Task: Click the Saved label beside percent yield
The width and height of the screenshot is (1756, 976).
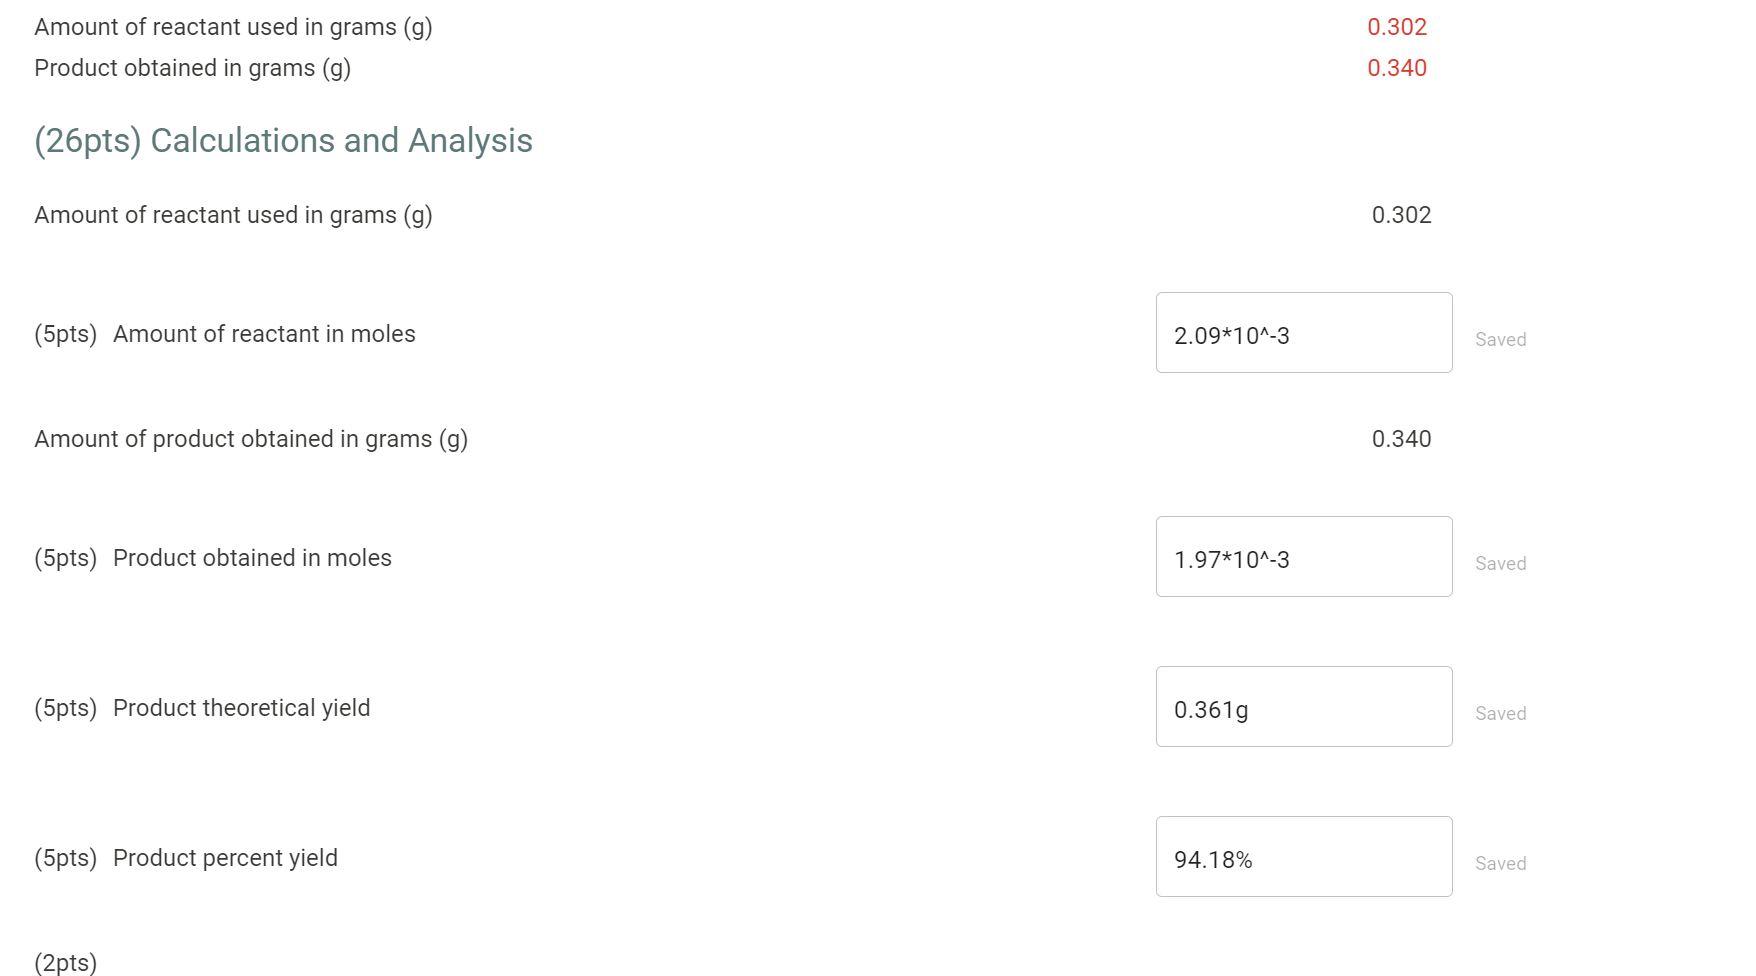Action: [x=1500, y=862]
